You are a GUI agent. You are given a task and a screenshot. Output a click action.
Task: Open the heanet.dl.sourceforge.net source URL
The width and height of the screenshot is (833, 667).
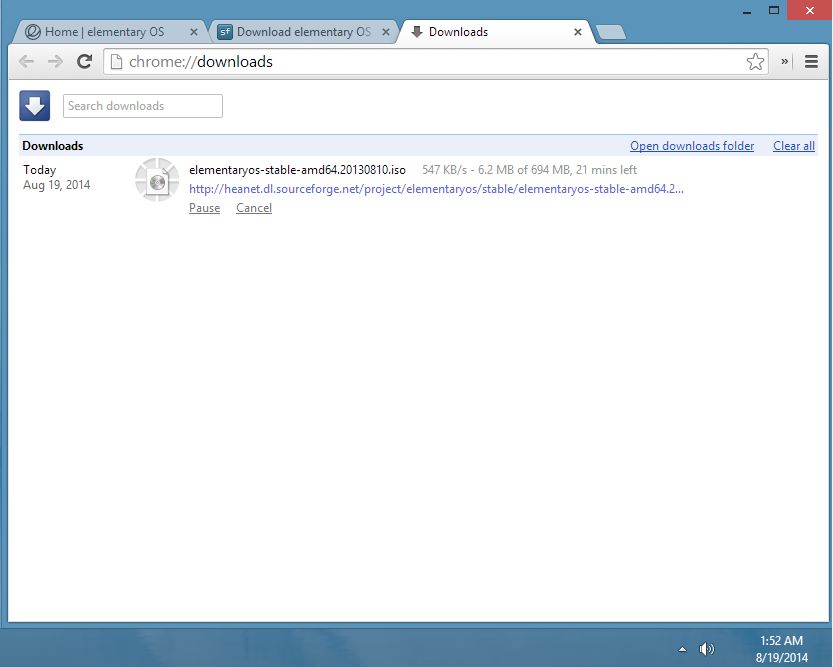point(436,189)
